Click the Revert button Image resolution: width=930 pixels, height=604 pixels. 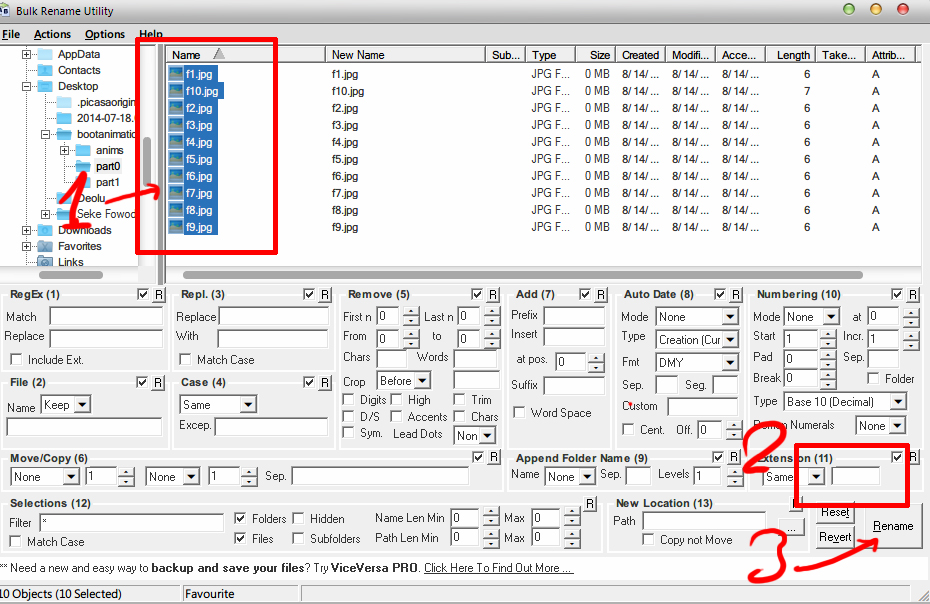pyautogui.click(x=835, y=537)
